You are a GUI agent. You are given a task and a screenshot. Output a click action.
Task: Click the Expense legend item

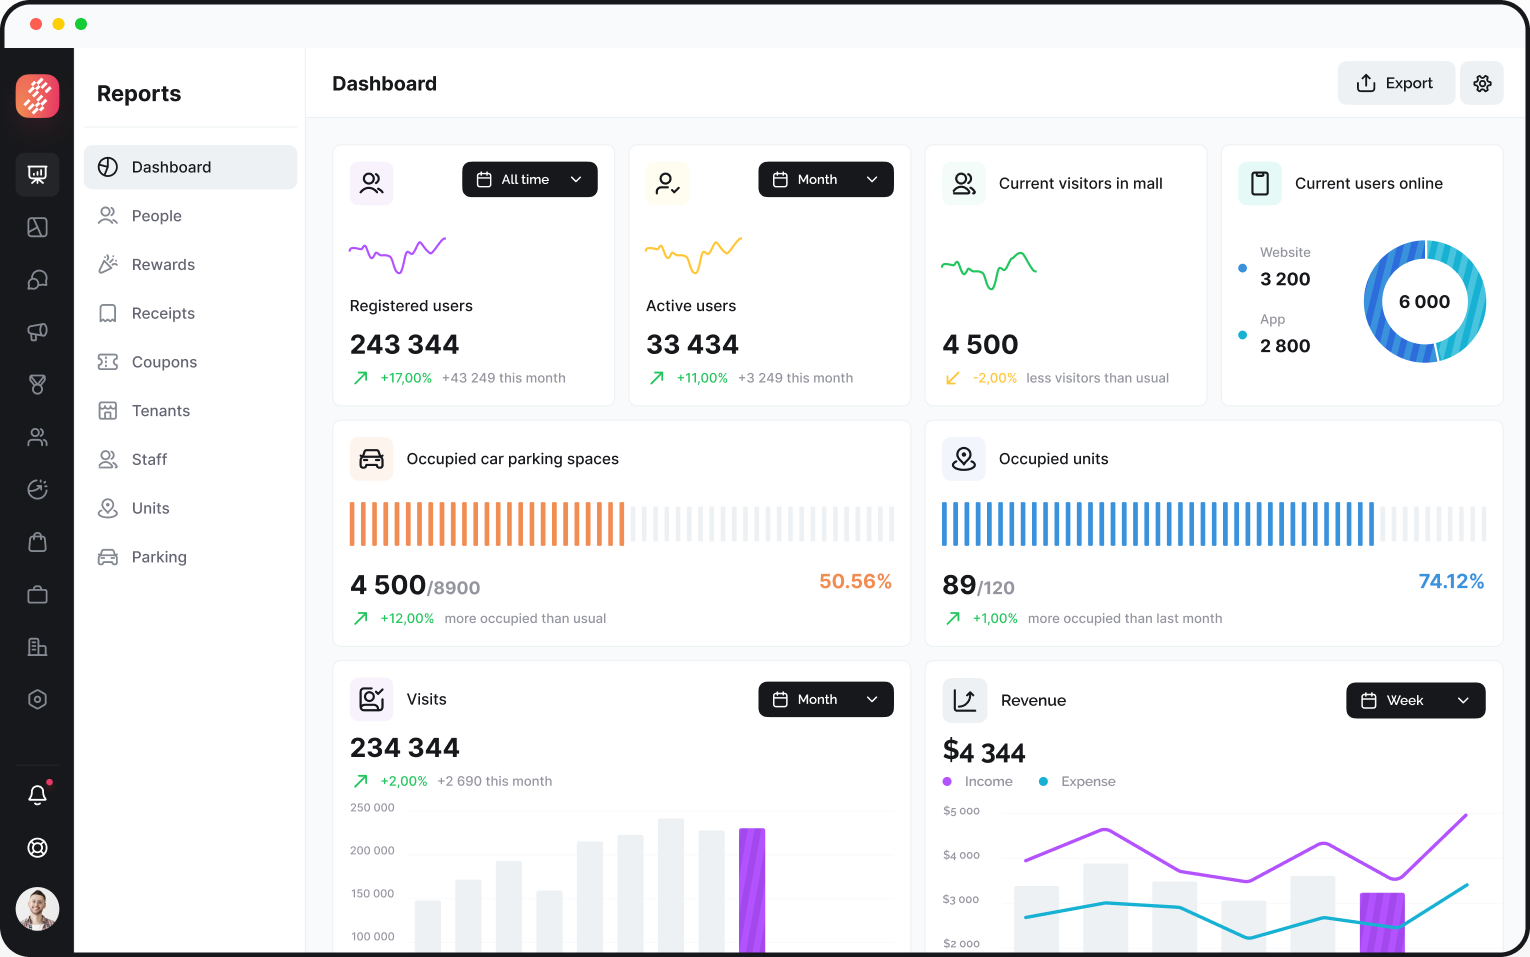[1077, 781]
